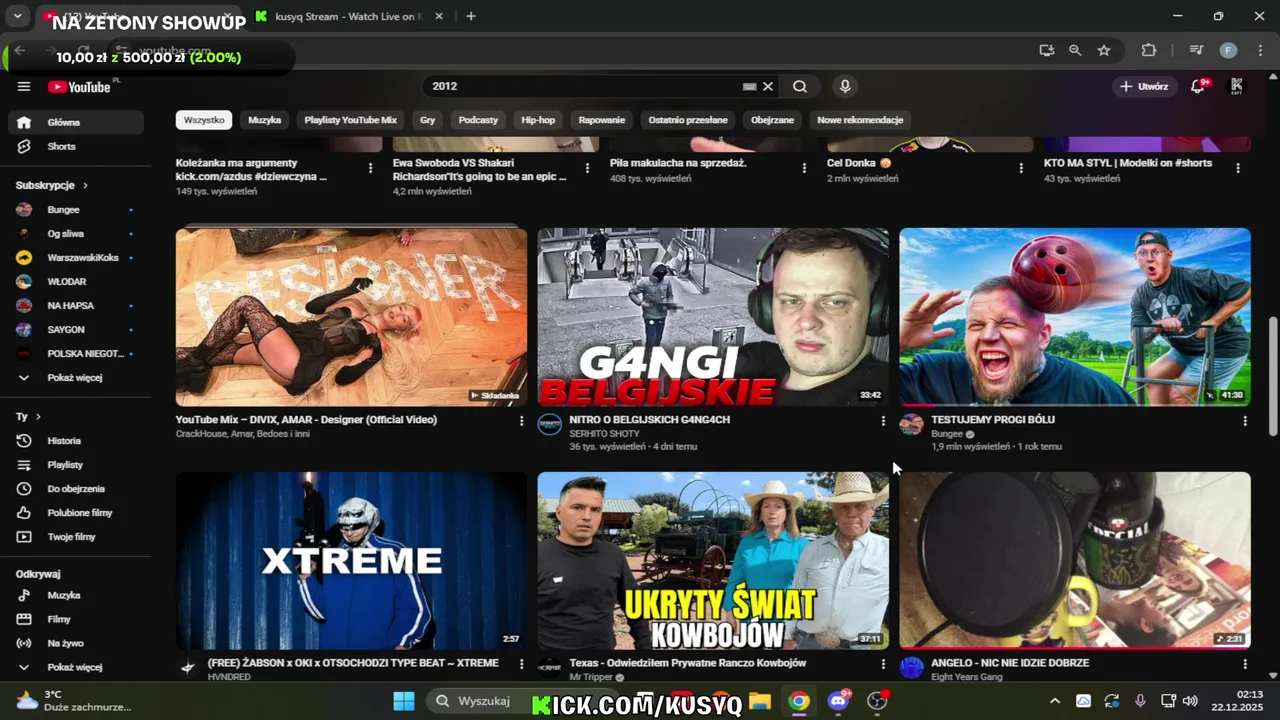
Task: Click the search magnifier button
Action: [800, 86]
